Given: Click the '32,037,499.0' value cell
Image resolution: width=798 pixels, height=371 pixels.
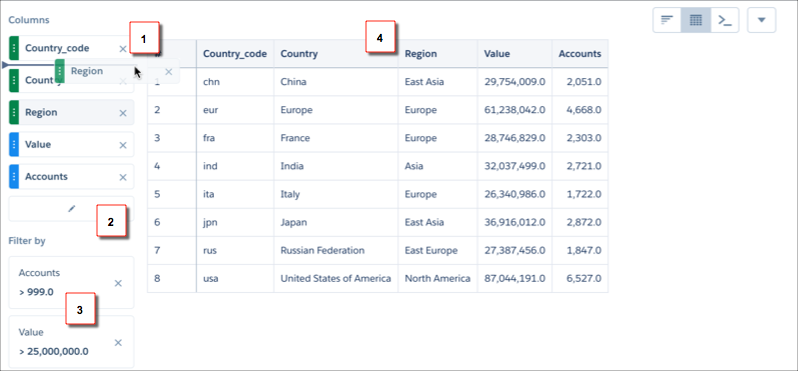Looking at the screenshot, I should (x=515, y=166).
